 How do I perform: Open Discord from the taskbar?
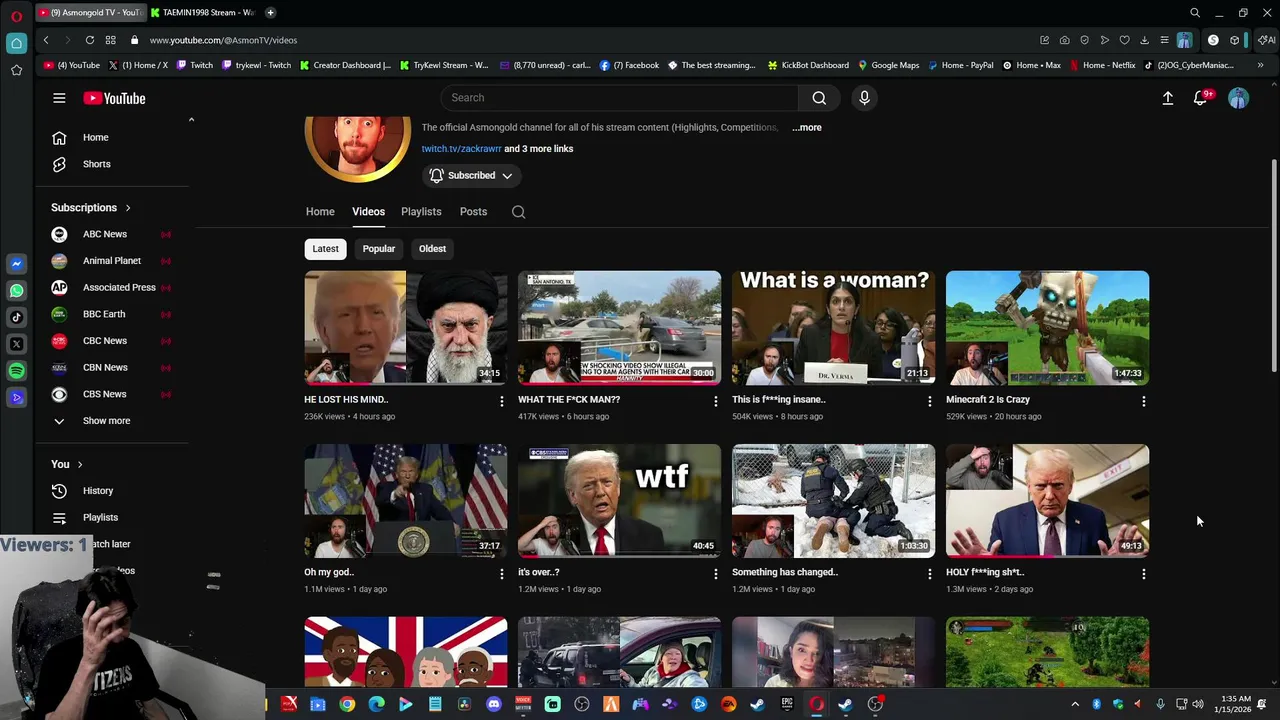click(493, 704)
